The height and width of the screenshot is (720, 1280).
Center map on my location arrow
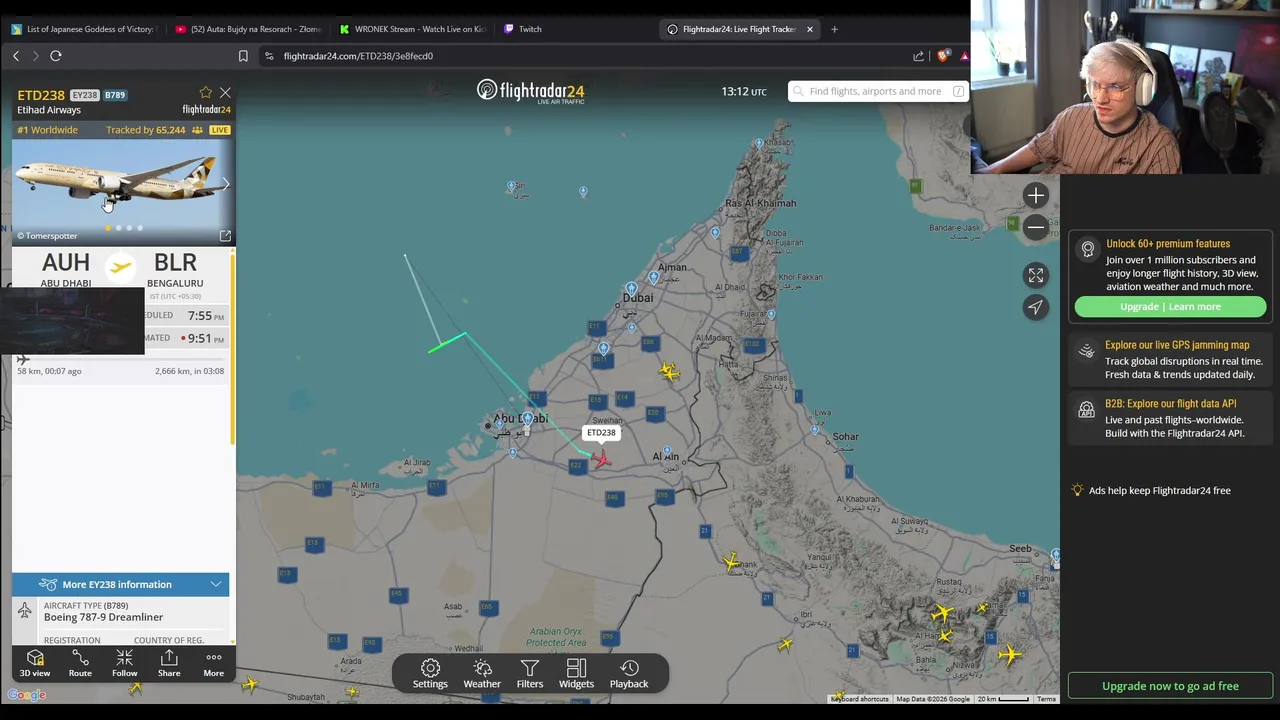coord(1036,307)
